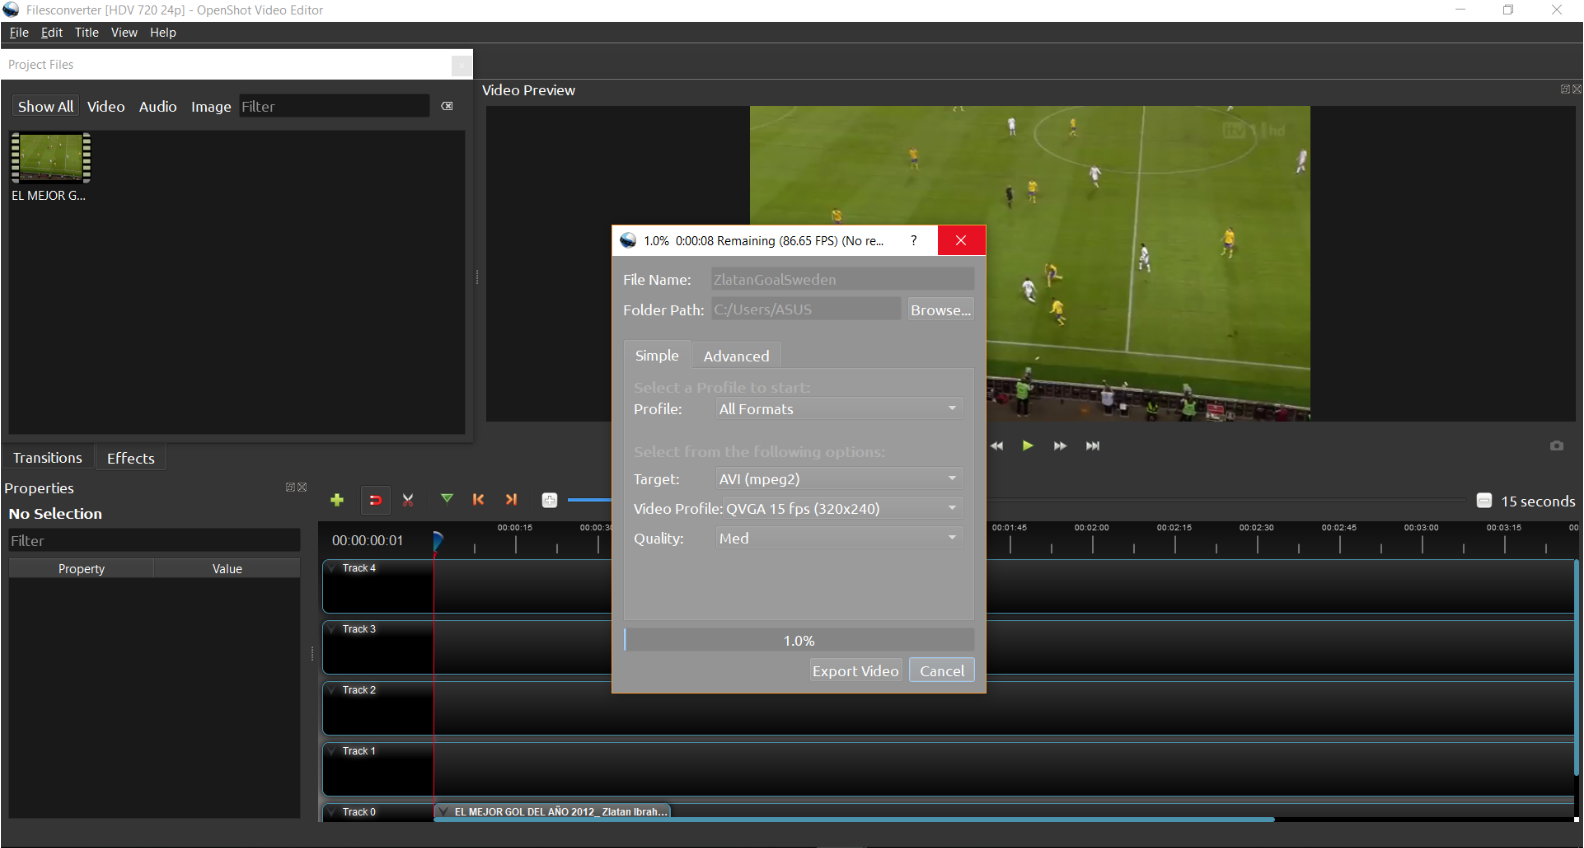1584x848 pixels.
Task: Zoom in the timeline using the plus icon
Action: click(x=549, y=500)
